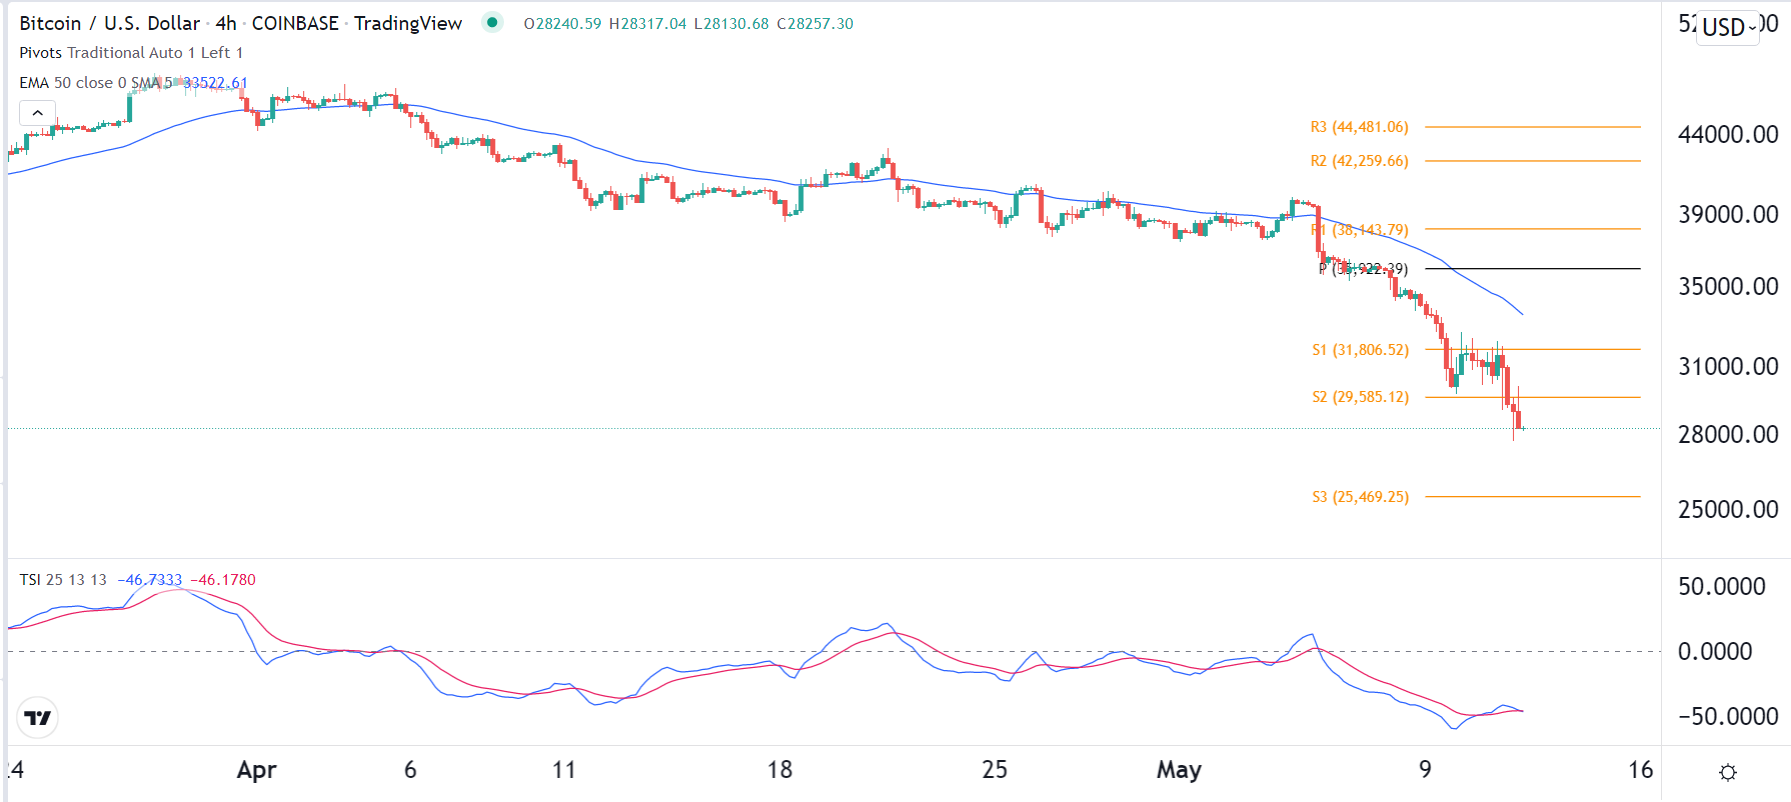Click the May label on time axis
Viewport: 1791px width, 802px height.
pos(1179,770)
